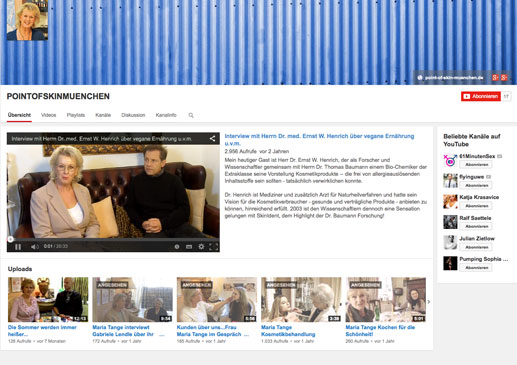Click the Katja Krasavice channel name

(x=479, y=197)
